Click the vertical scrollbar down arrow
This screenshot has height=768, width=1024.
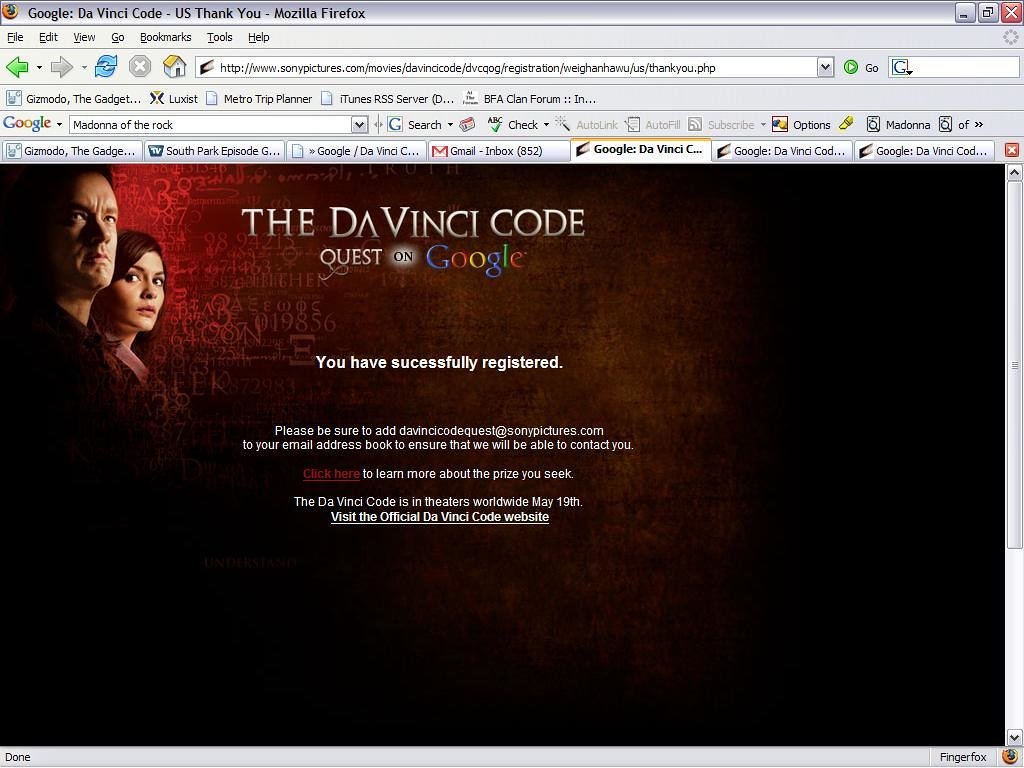coord(1014,737)
